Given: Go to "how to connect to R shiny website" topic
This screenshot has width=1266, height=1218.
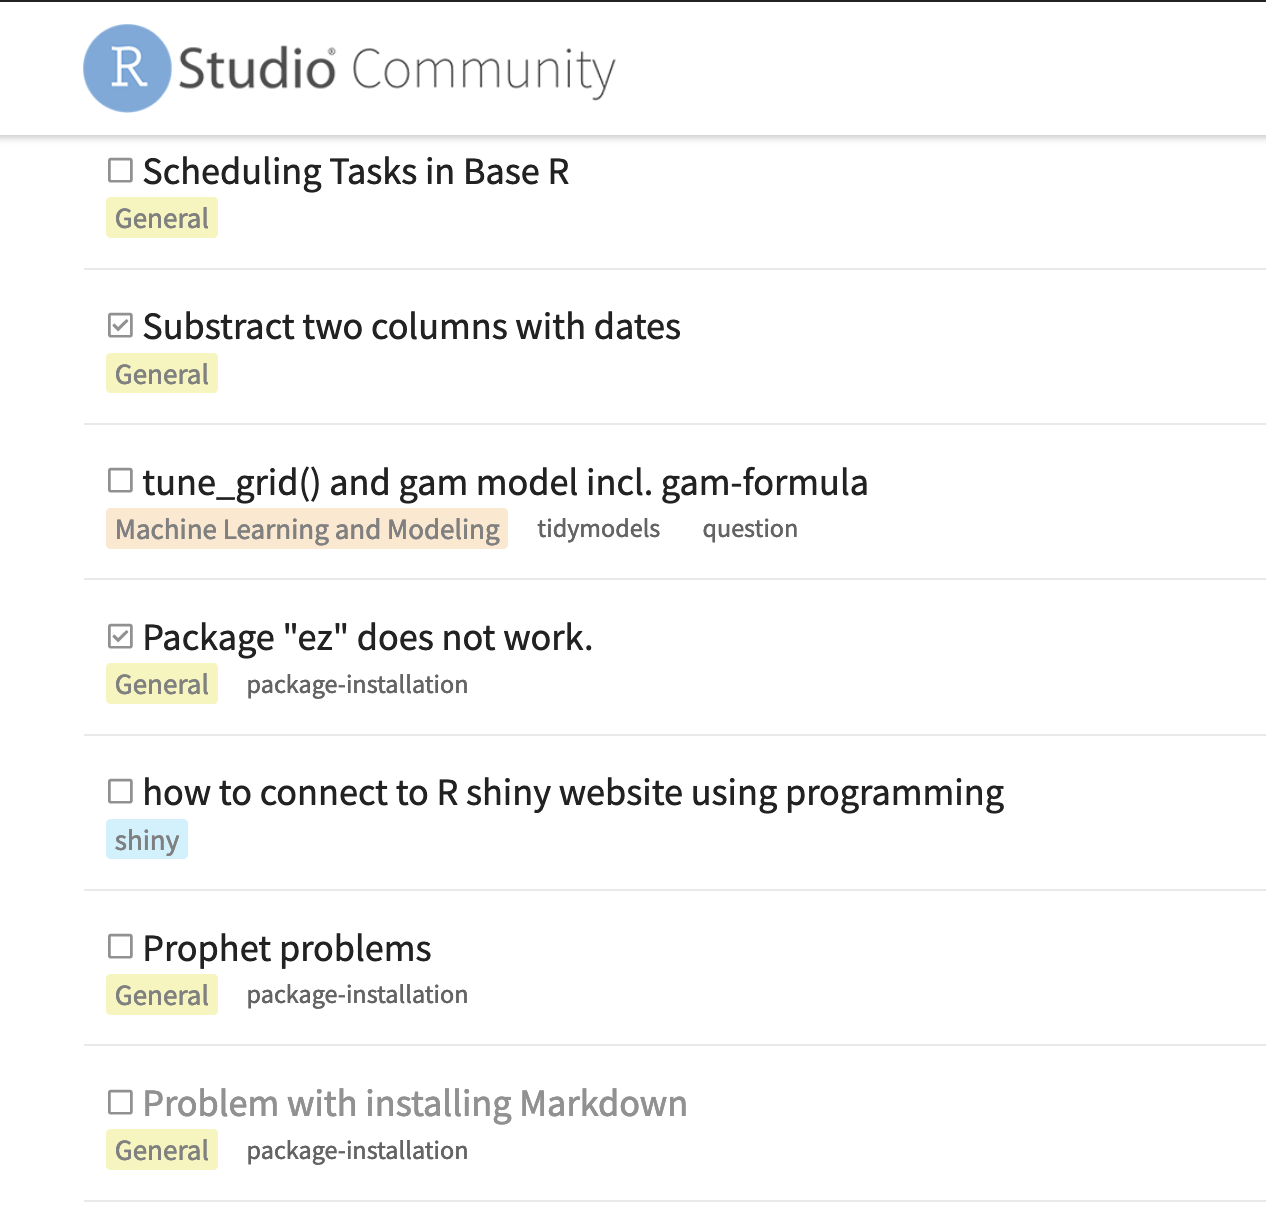Looking at the screenshot, I should 573,793.
